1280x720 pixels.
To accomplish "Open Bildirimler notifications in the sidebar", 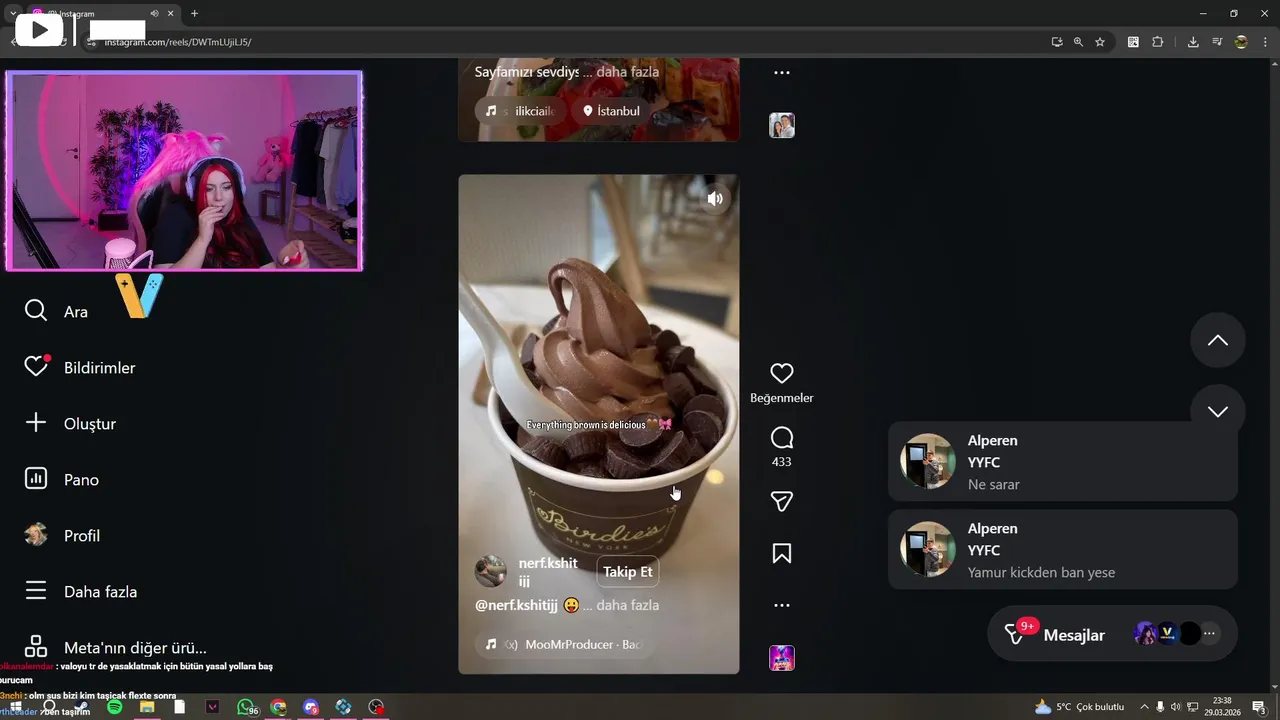I will click(x=80, y=367).
